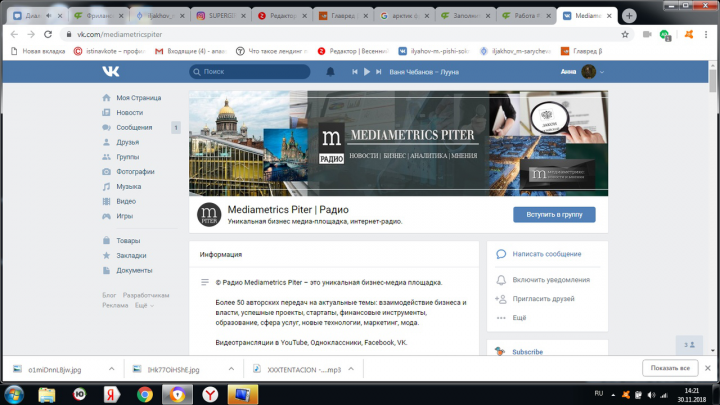Viewport: 720px width, 405px height.
Task: Open the RU language indicator
Action: pos(598,394)
